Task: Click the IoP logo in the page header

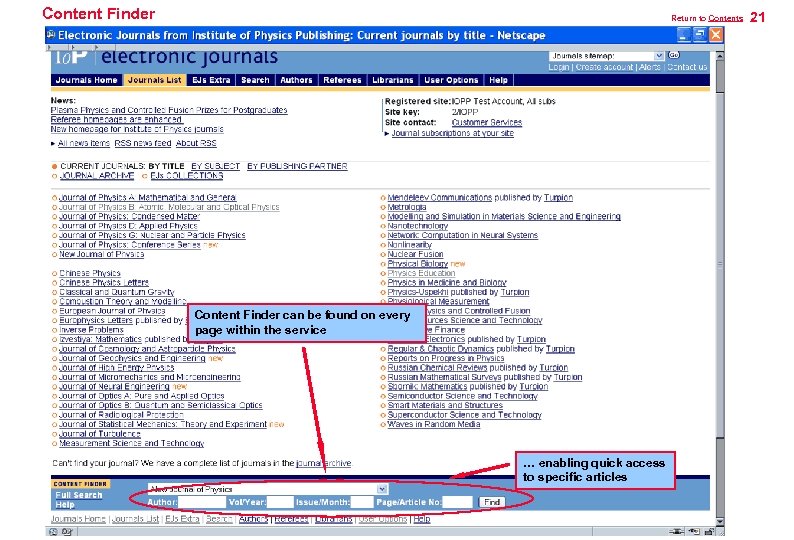Action: coord(71,56)
